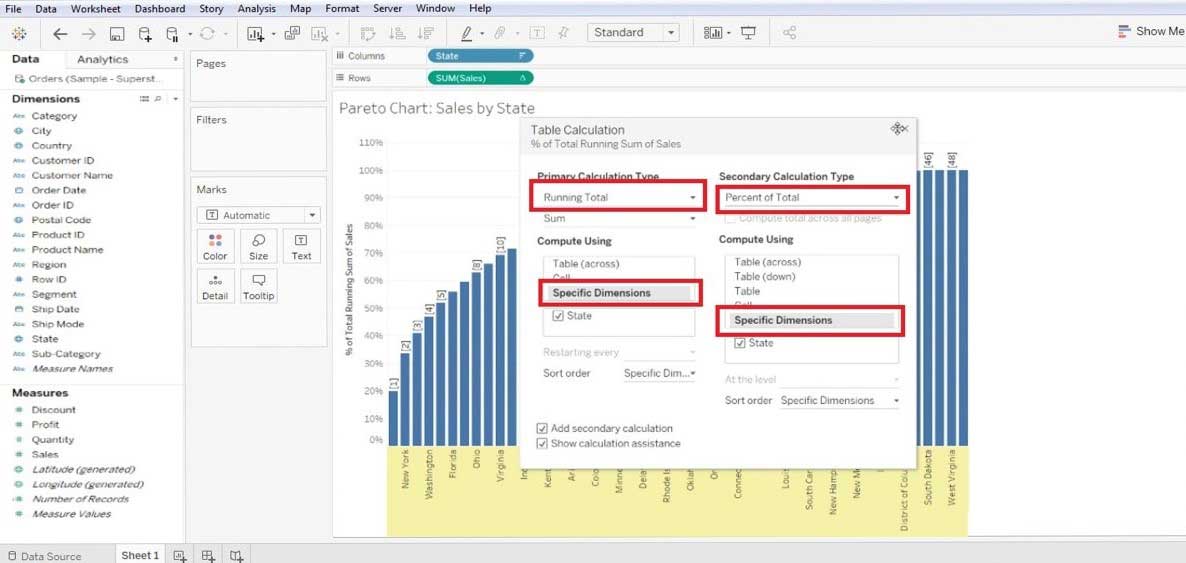This screenshot has width=1186, height=563.
Task: Click the Orders (Sample - Superstore) data source
Action: pyautogui.click(x=88, y=79)
